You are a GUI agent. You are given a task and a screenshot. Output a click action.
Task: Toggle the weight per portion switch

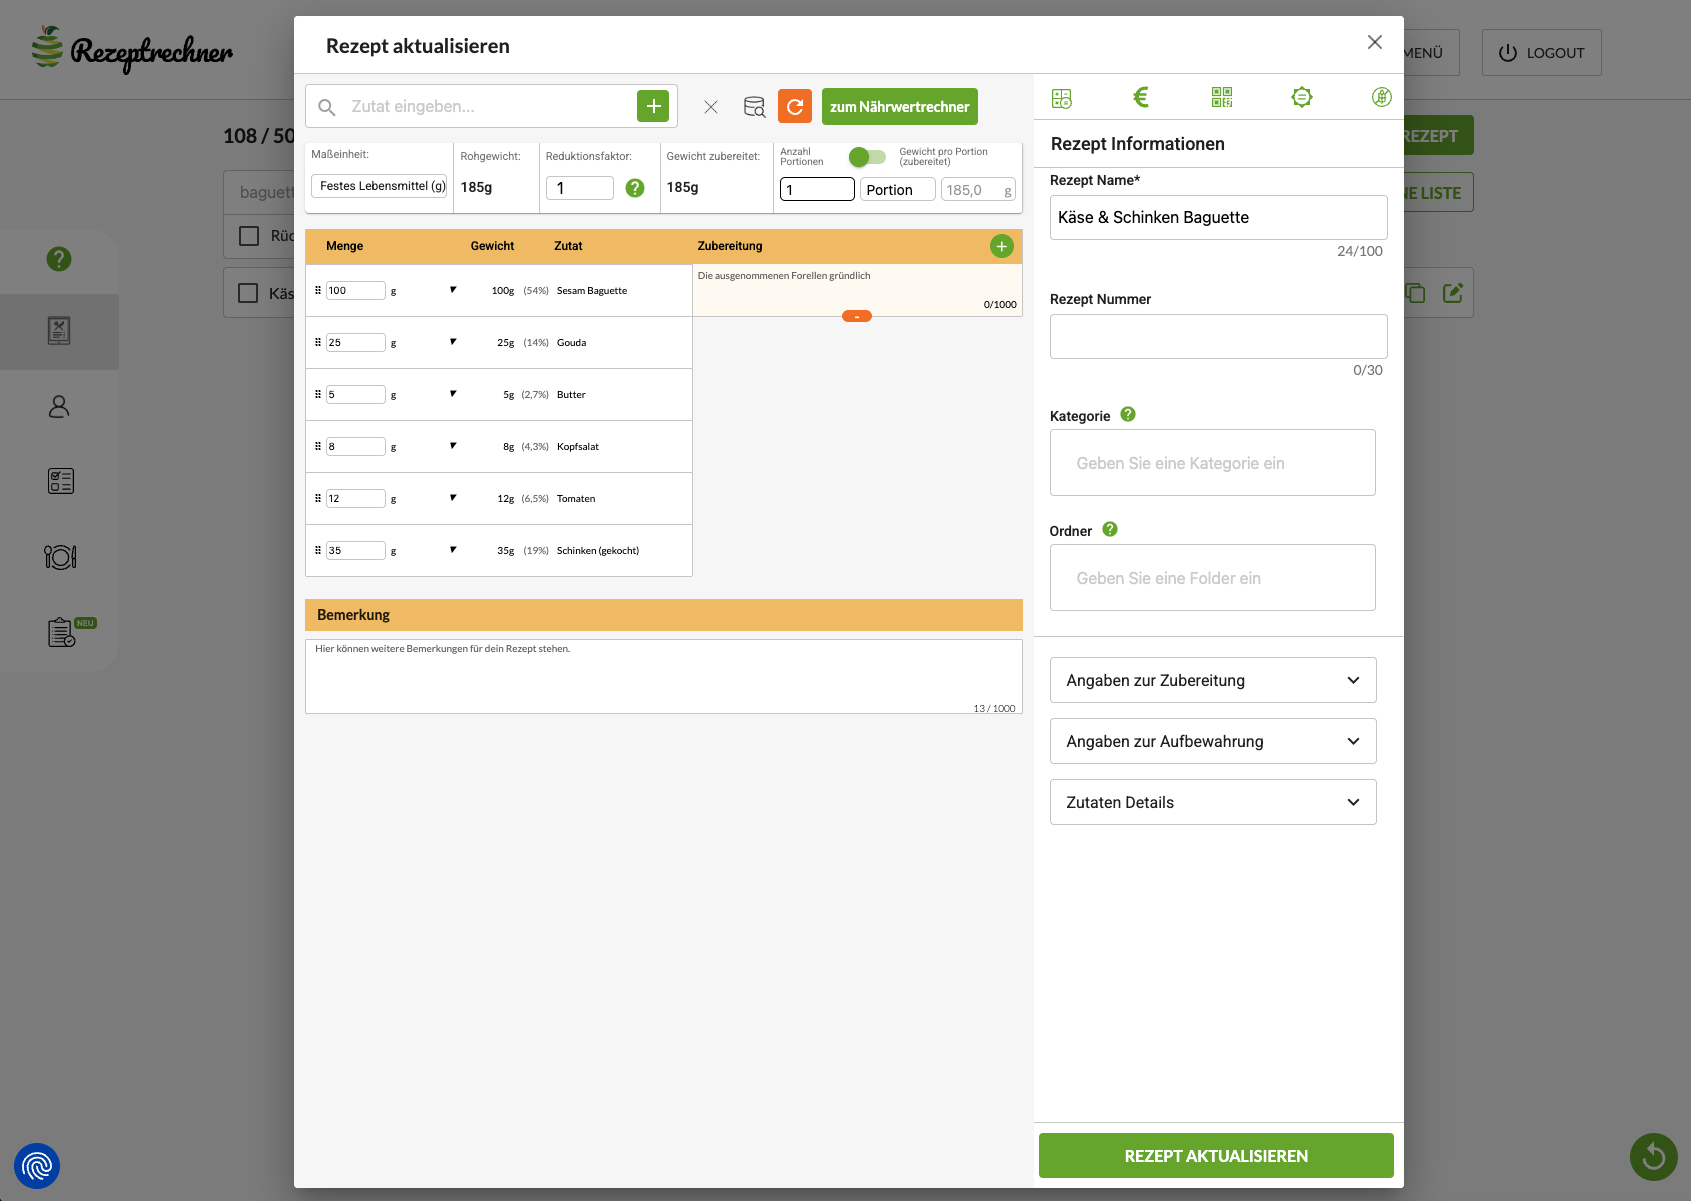(x=867, y=157)
